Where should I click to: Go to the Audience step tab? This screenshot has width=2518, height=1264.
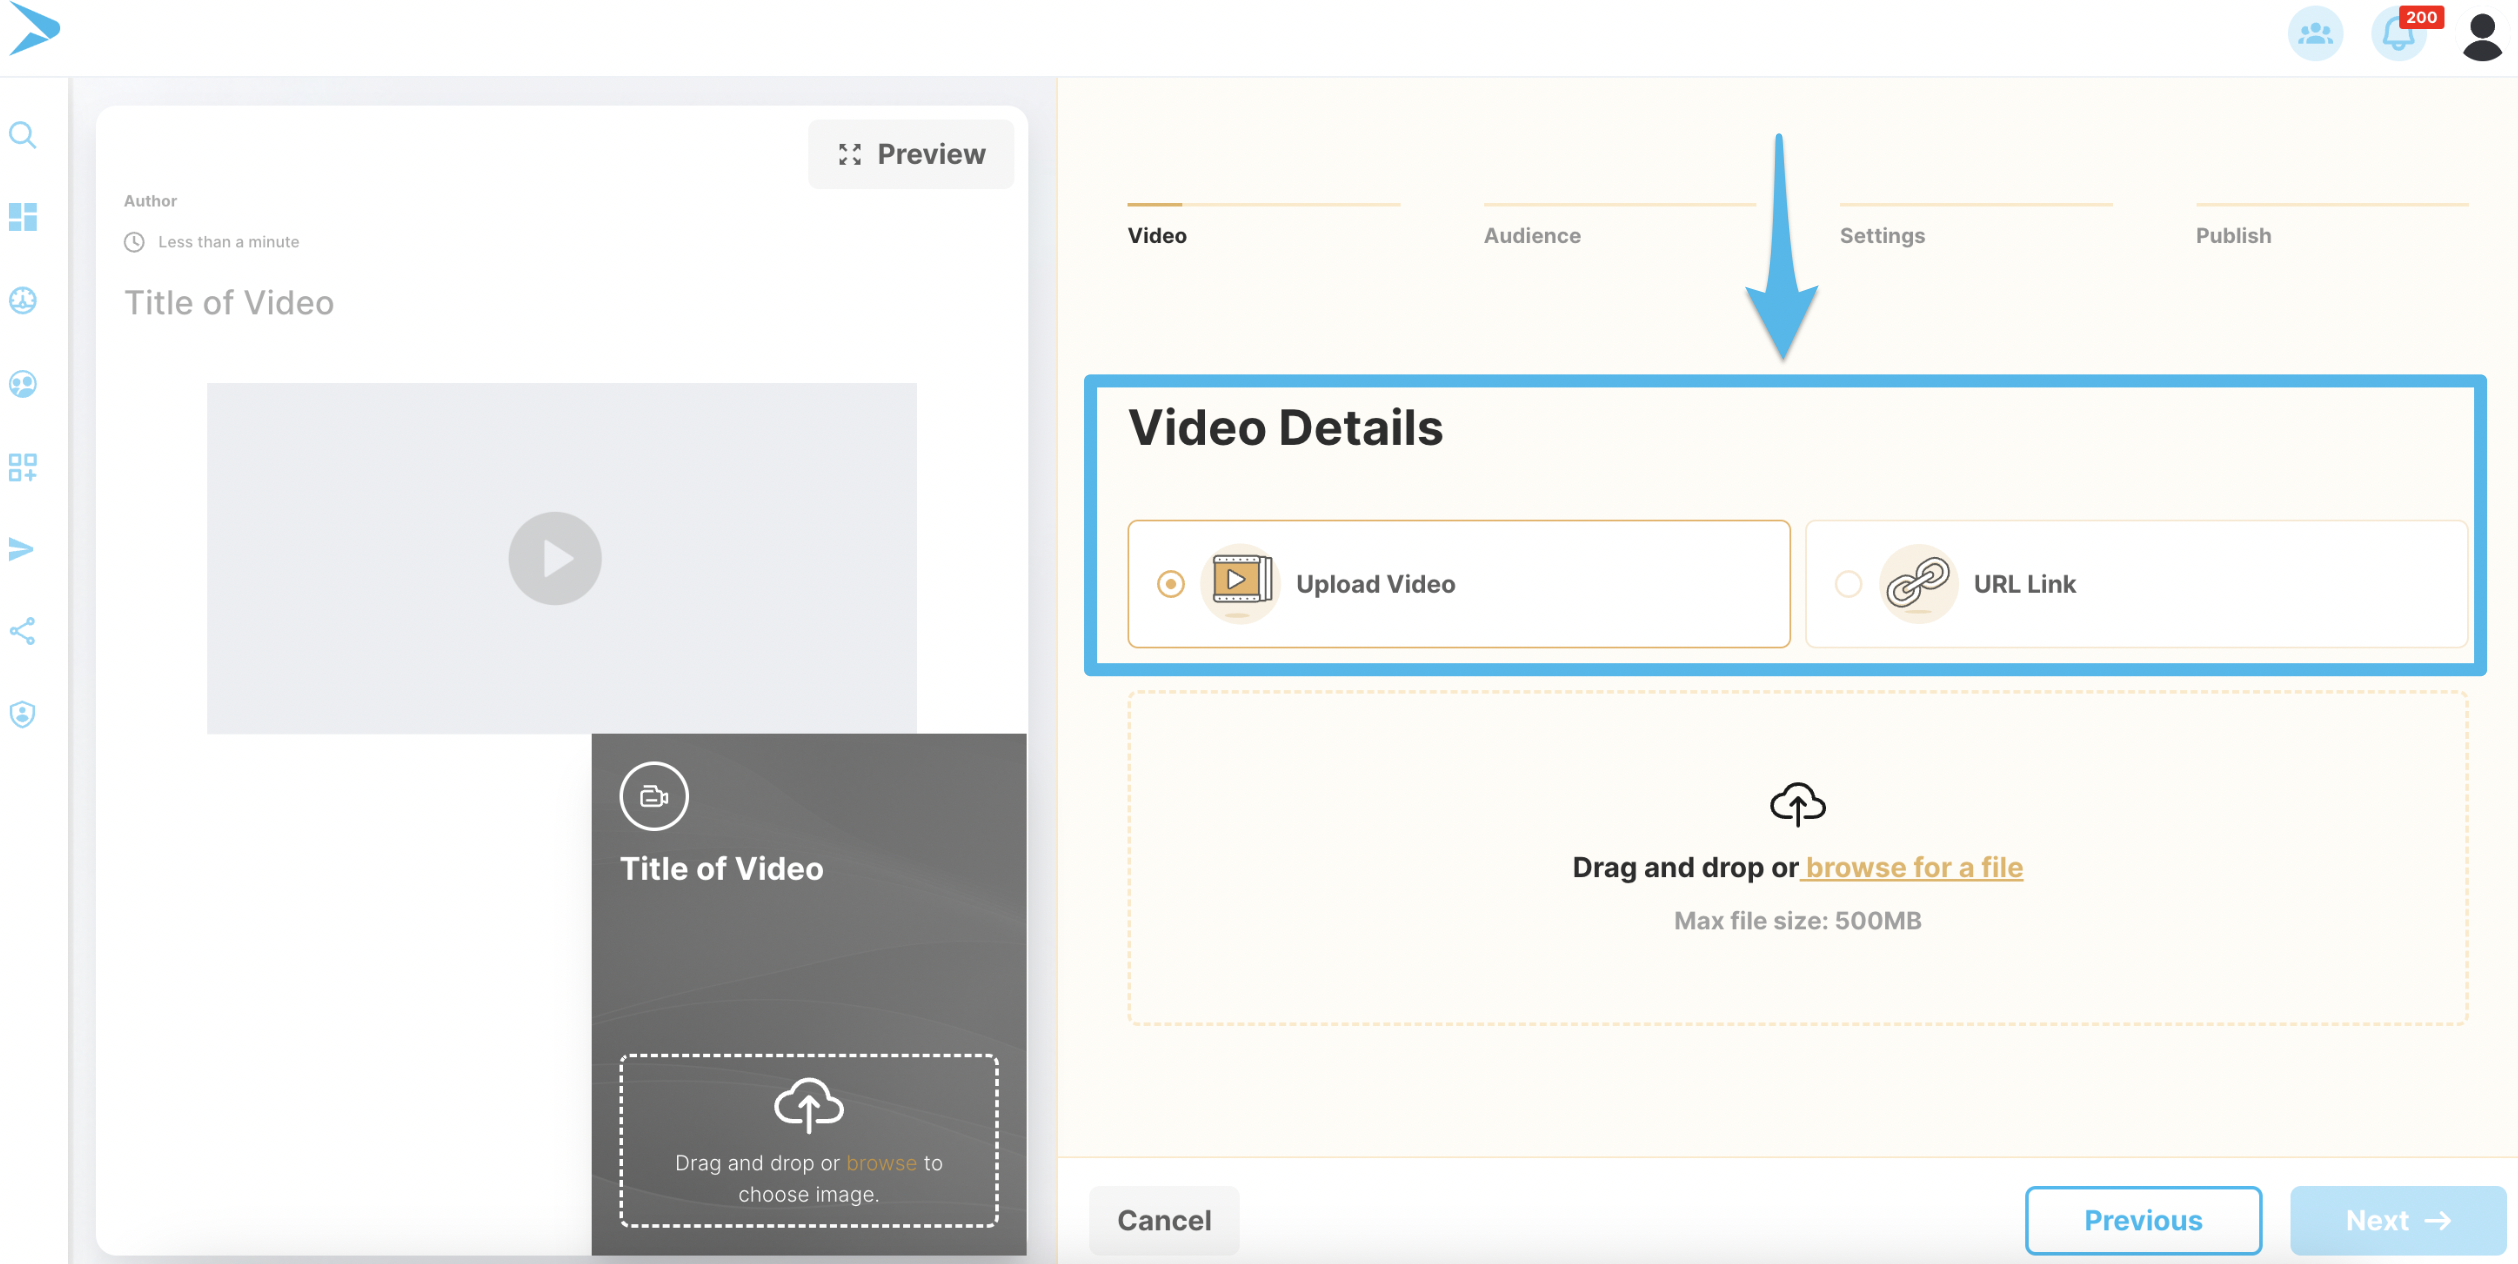[x=1532, y=236]
